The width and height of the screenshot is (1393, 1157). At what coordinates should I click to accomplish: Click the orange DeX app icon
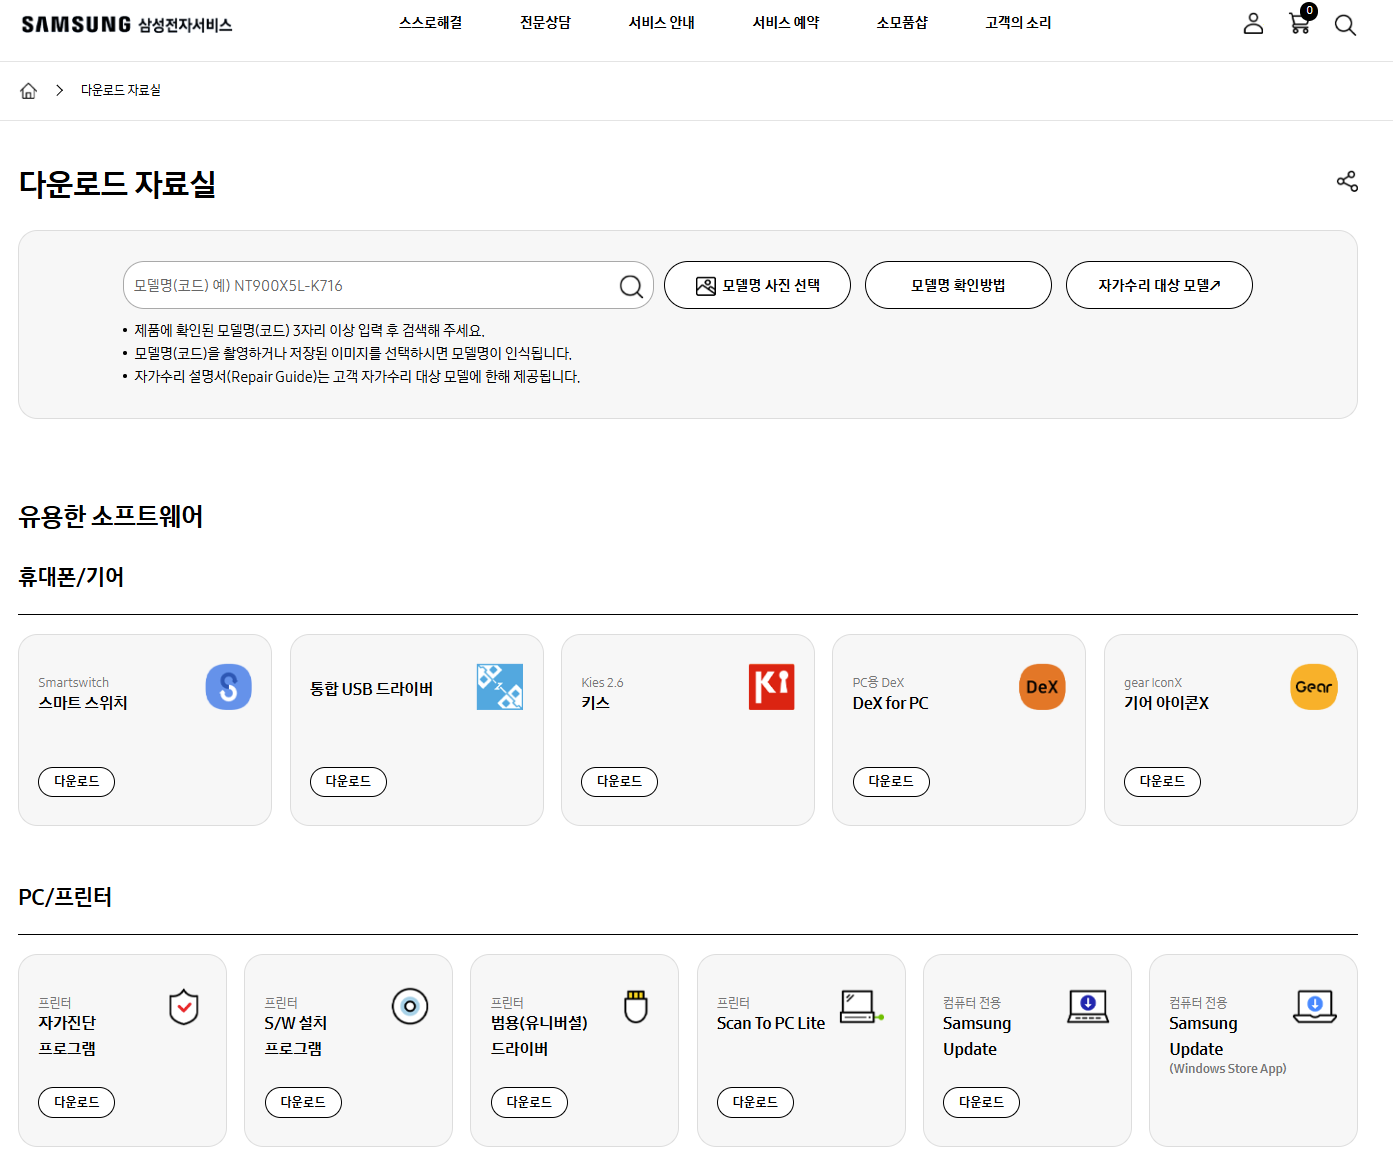[1042, 687]
